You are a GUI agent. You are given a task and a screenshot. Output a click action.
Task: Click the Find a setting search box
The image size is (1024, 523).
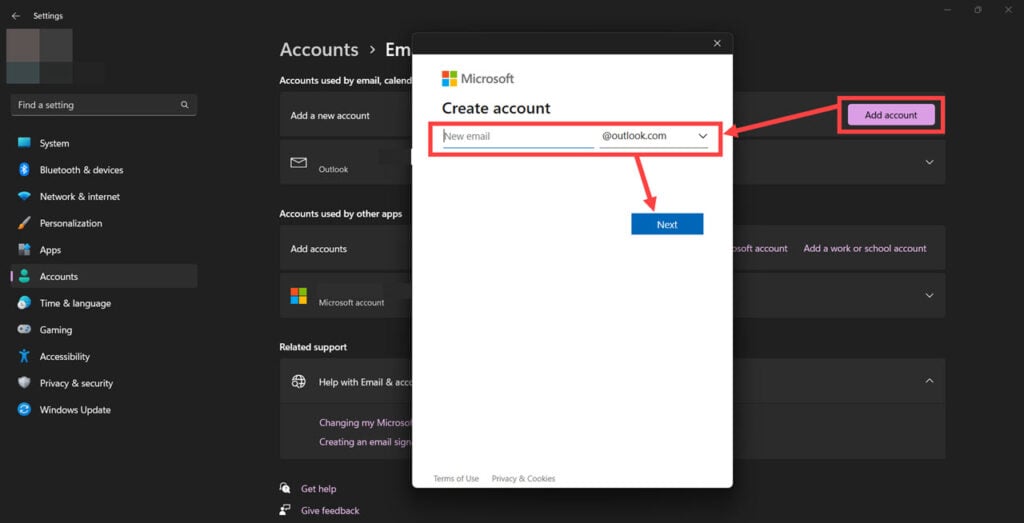pos(103,105)
